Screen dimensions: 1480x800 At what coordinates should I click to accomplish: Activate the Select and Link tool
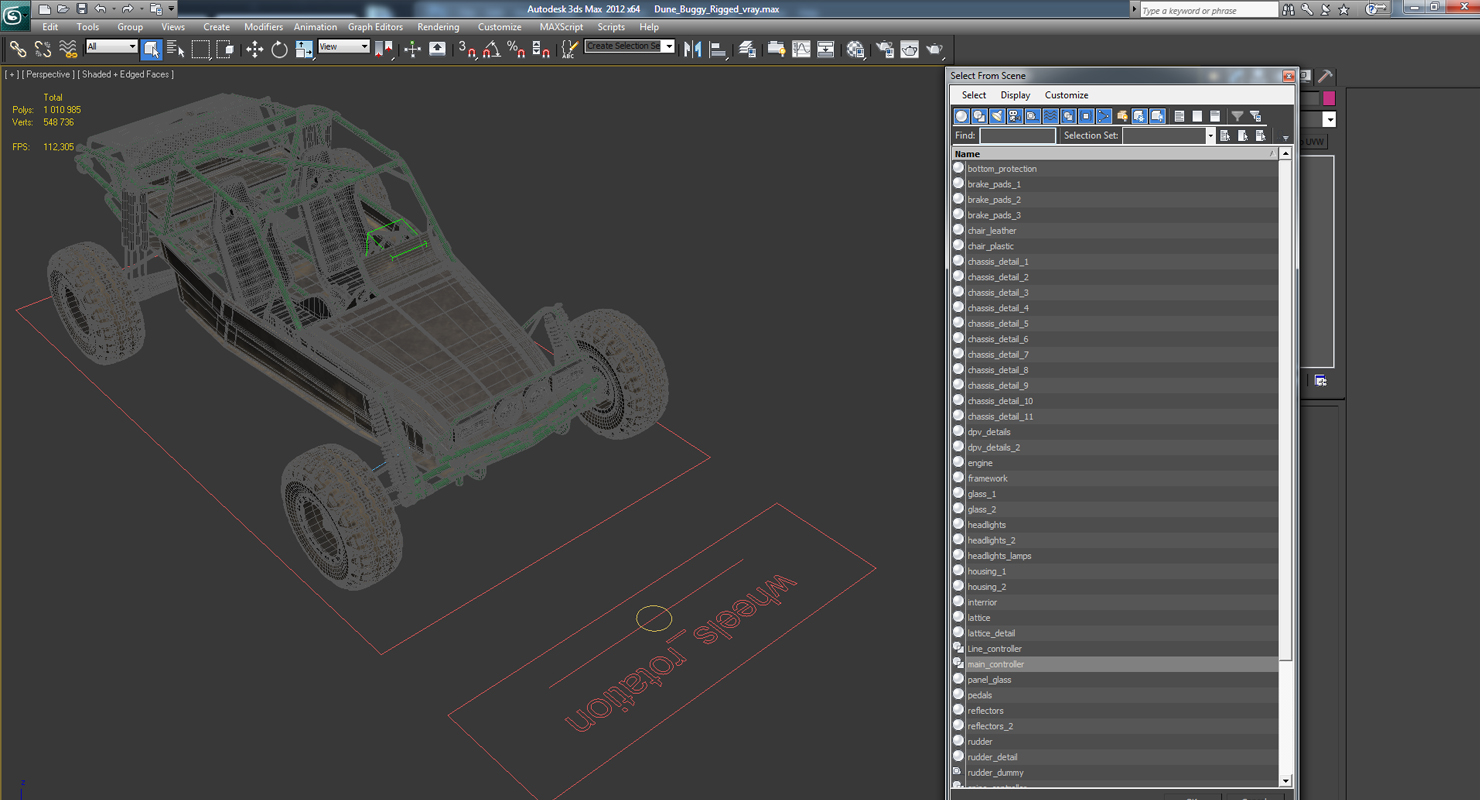point(18,49)
